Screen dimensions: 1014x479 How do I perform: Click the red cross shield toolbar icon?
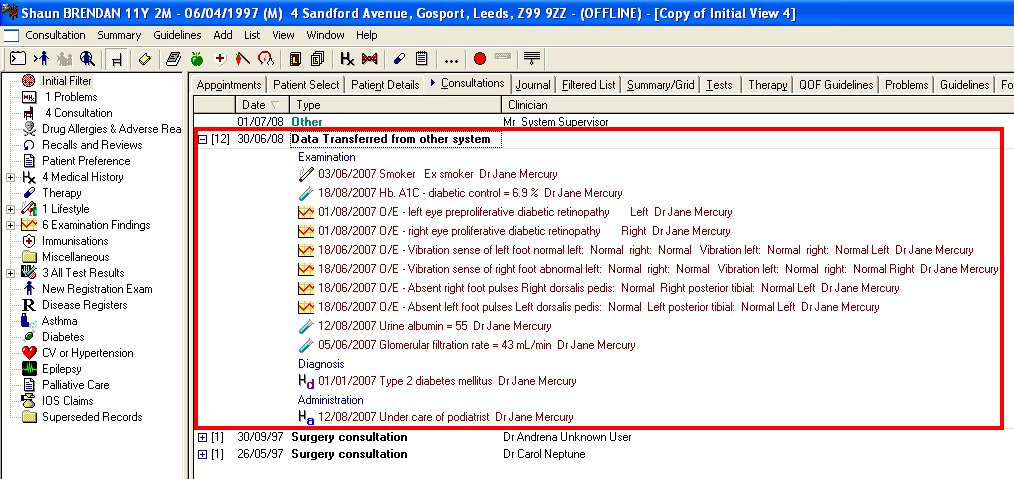(x=220, y=59)
